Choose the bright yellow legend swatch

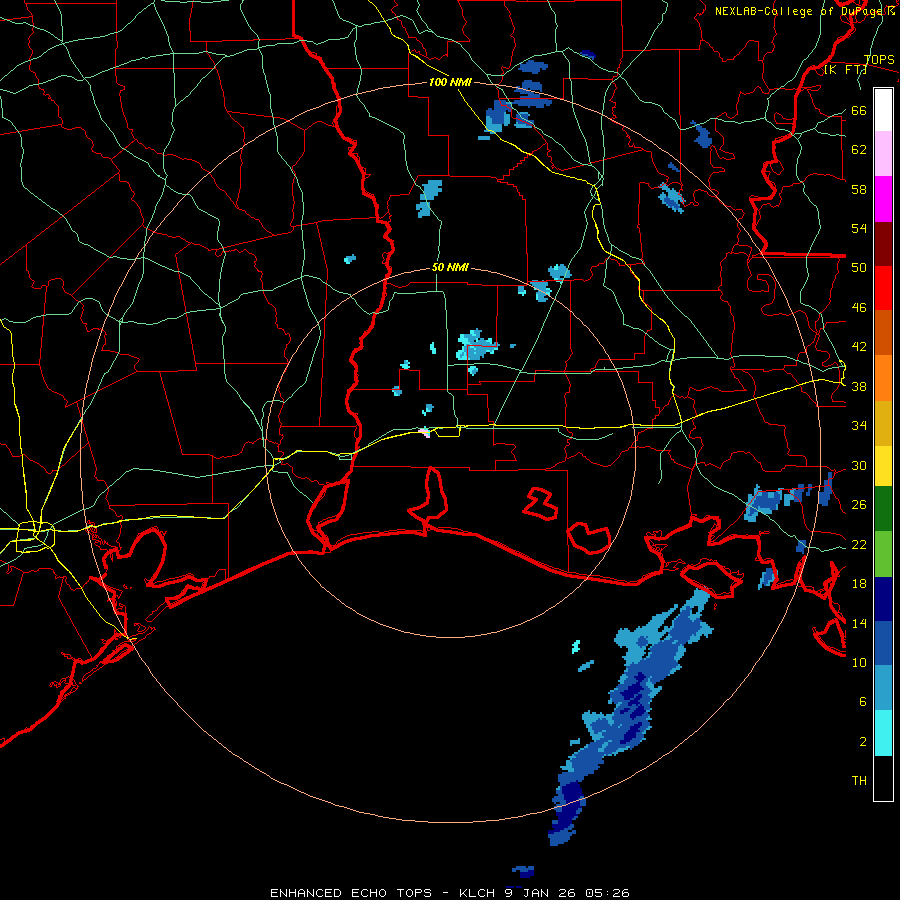point(883,465)
